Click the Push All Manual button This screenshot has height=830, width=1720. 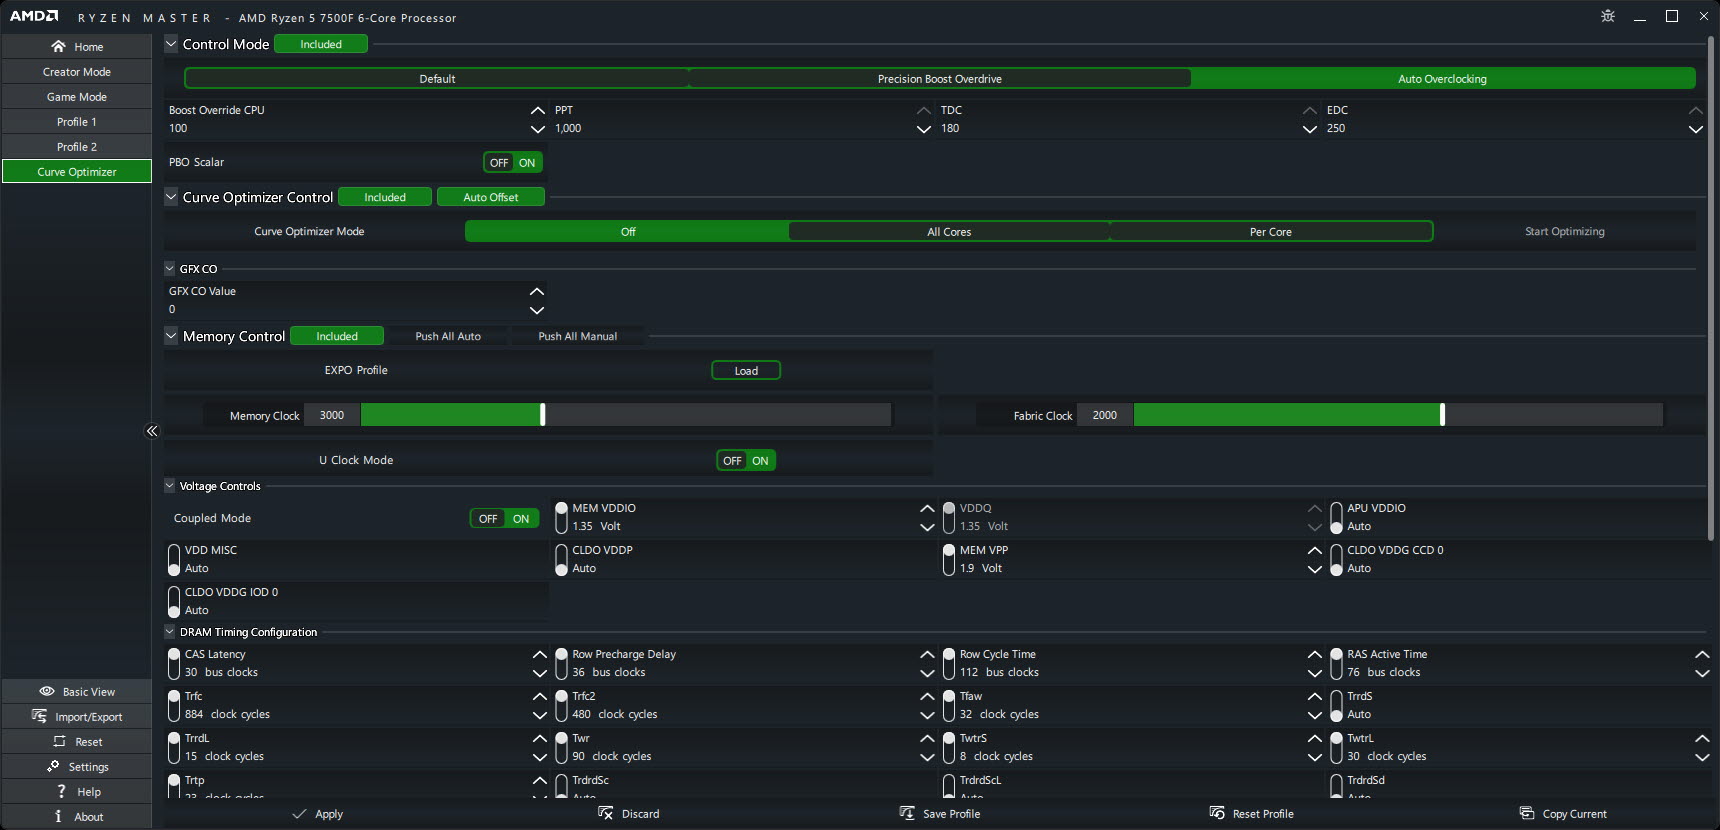pyautogui.click(x=578, y=336)
